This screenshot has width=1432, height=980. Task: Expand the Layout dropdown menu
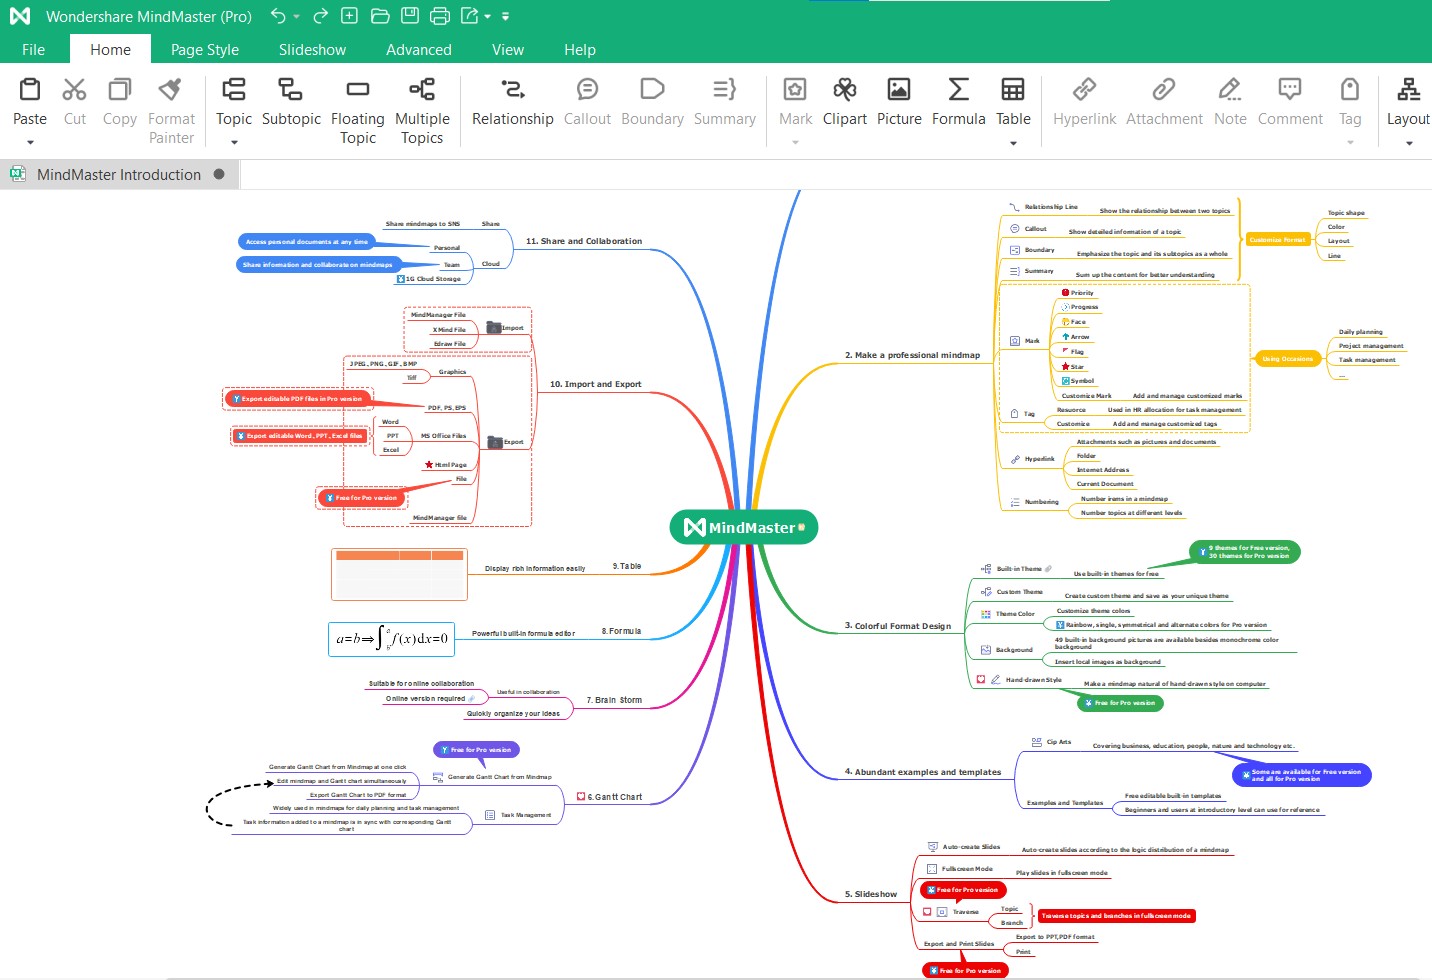pyautogui.click(x=1408, y=143)
